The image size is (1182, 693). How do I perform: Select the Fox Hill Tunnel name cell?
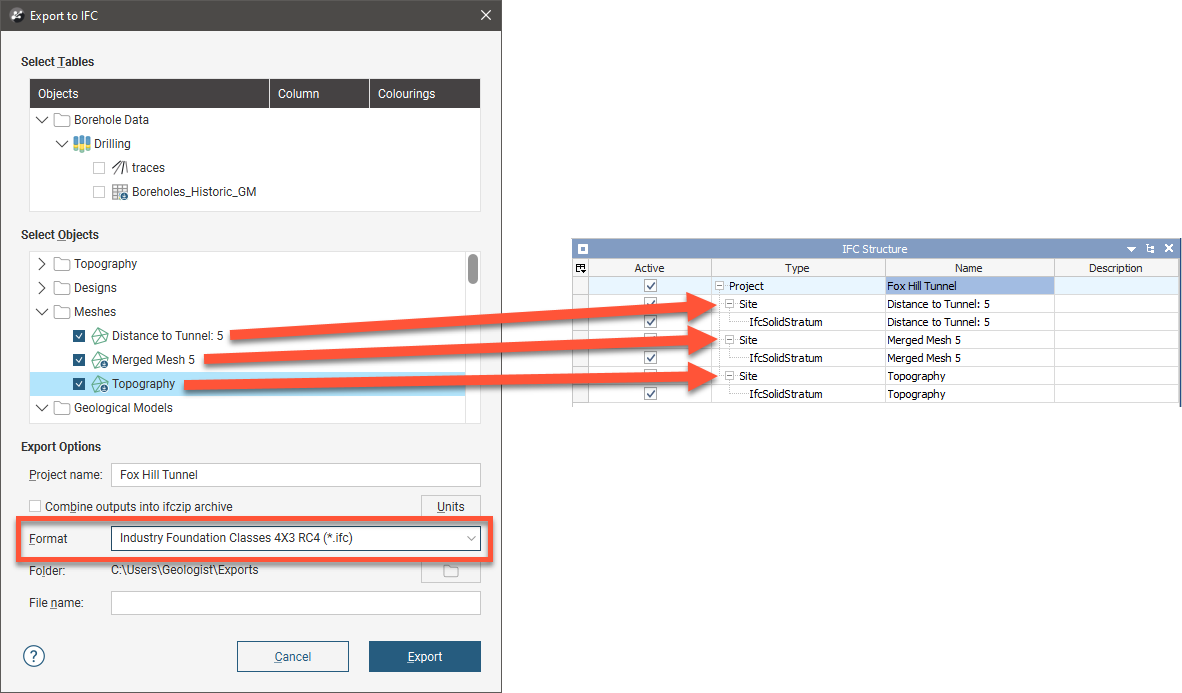click(969, 286)
